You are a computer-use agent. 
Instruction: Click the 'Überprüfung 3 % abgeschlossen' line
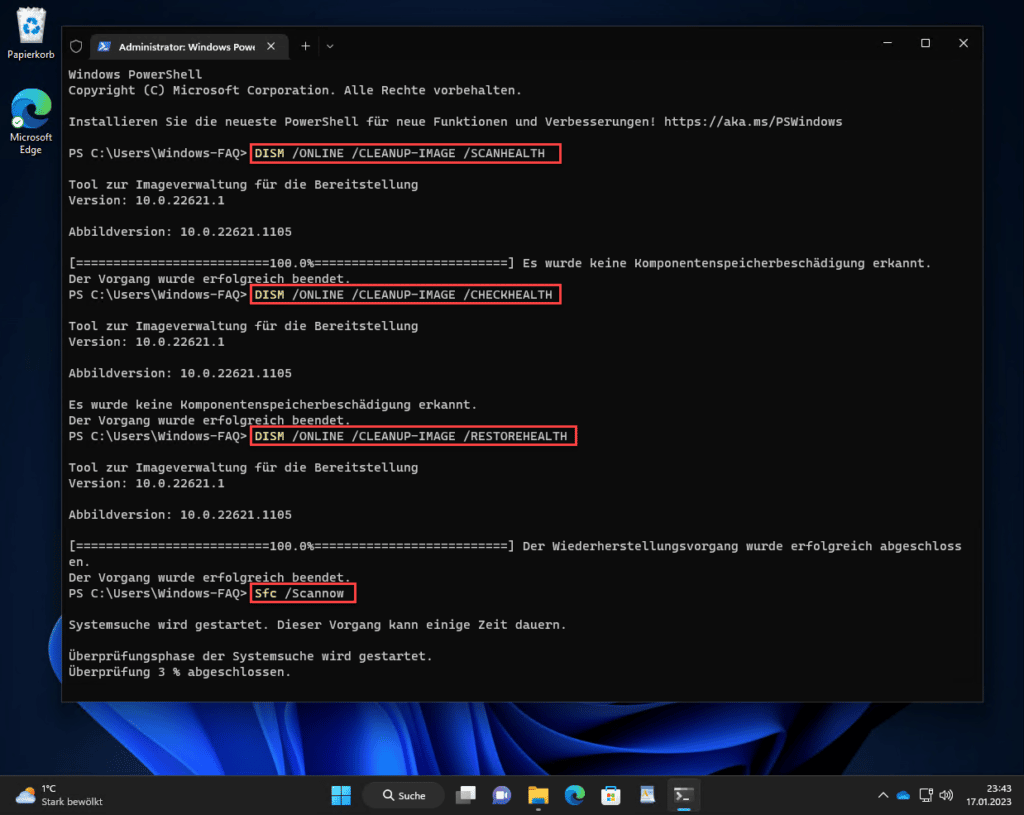point(180,672)
